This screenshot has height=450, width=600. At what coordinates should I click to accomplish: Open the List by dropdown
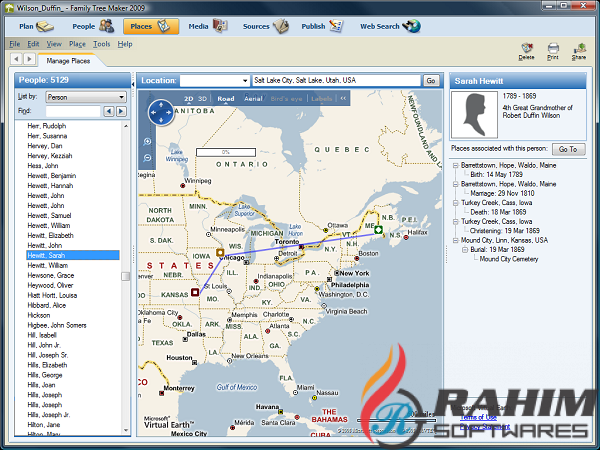click(x=86, y=97)
